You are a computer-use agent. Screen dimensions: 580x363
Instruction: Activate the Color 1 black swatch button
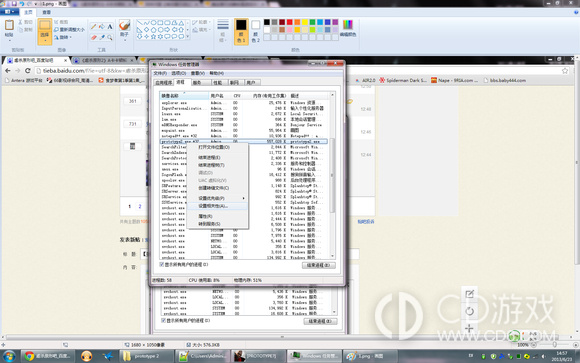click(x=241, y=31)
